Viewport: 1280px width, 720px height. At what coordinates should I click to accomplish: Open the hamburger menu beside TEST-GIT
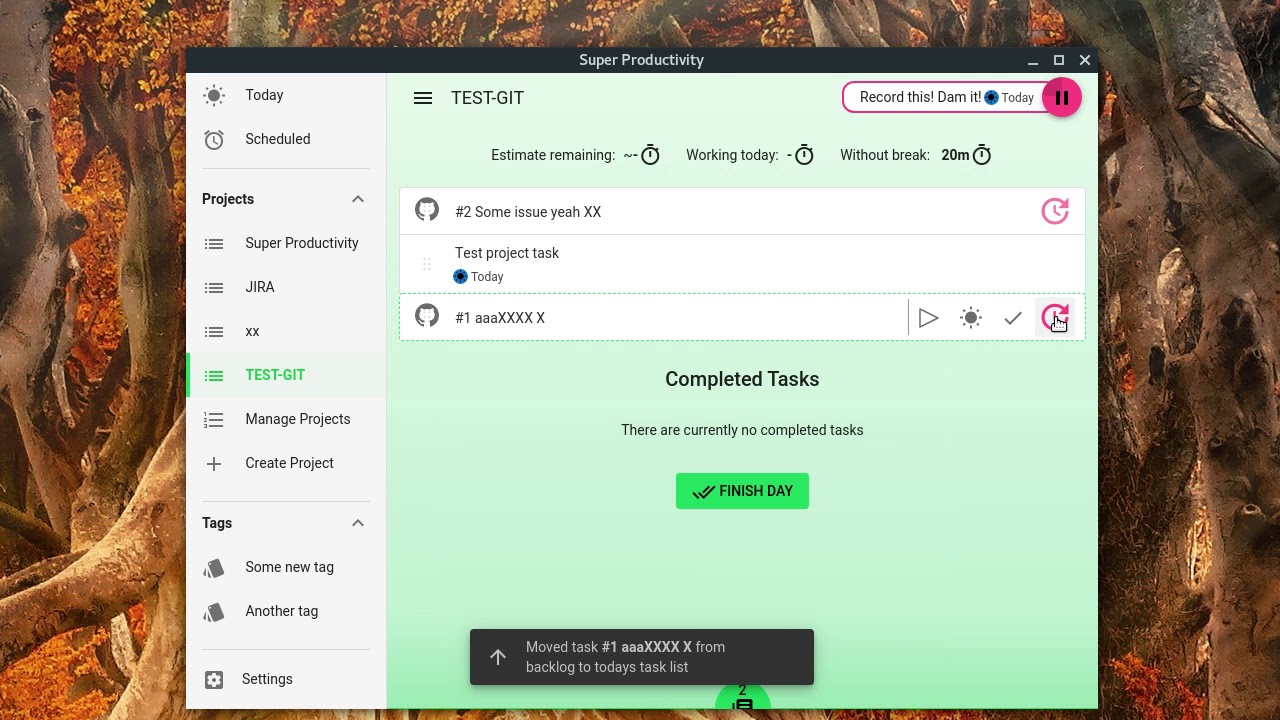click(423, 98)
